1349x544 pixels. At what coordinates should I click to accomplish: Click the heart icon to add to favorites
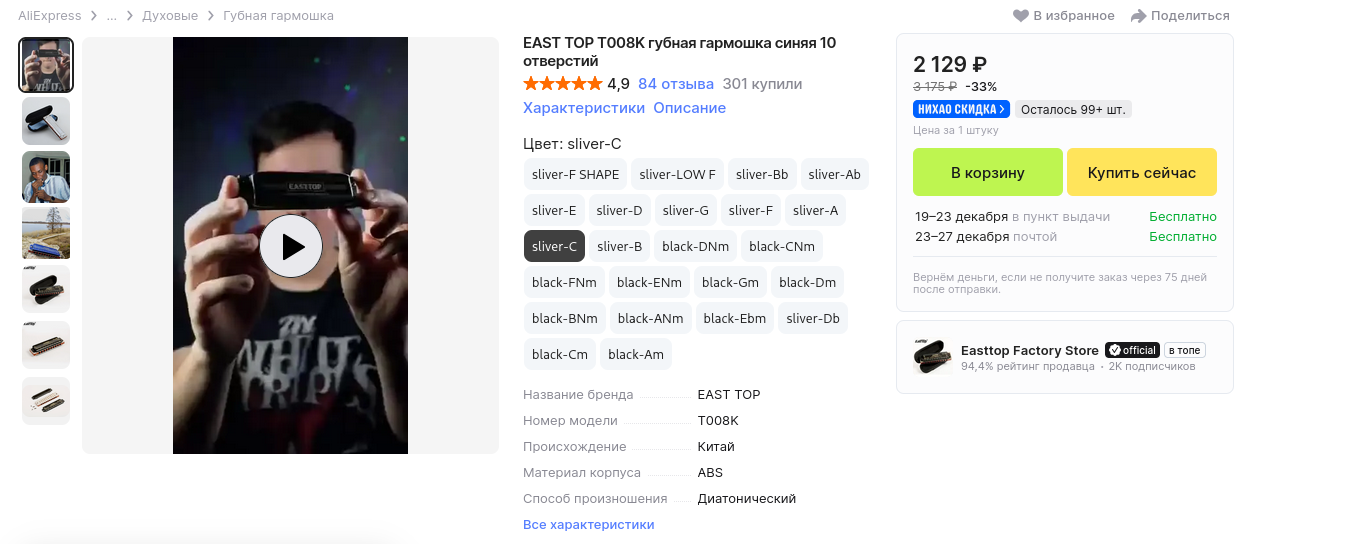tap(1021, 16)
